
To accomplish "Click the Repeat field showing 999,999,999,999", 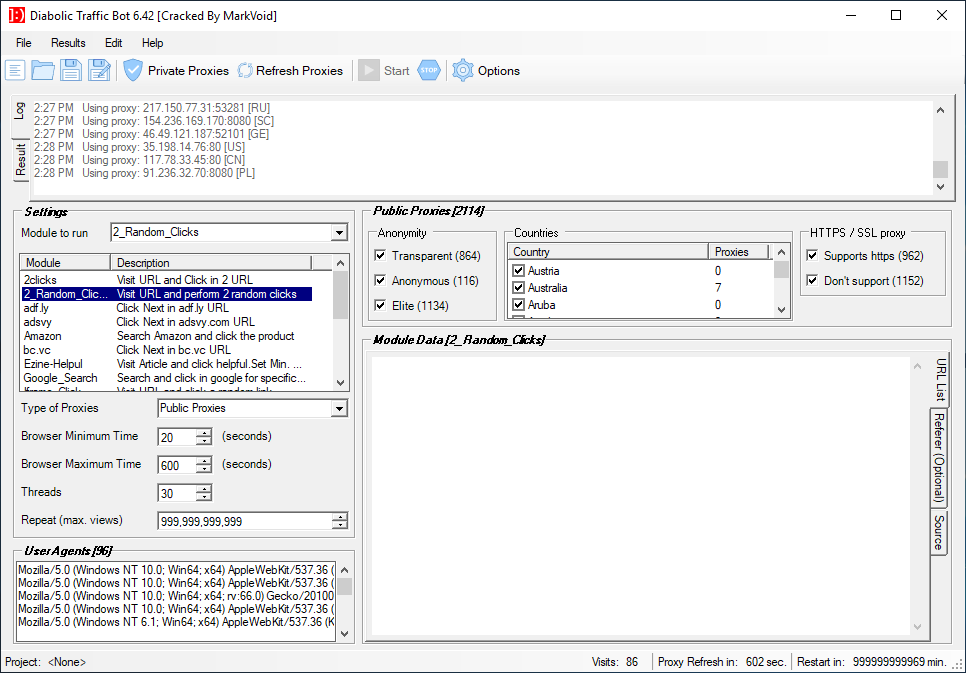I will (245, 521).
